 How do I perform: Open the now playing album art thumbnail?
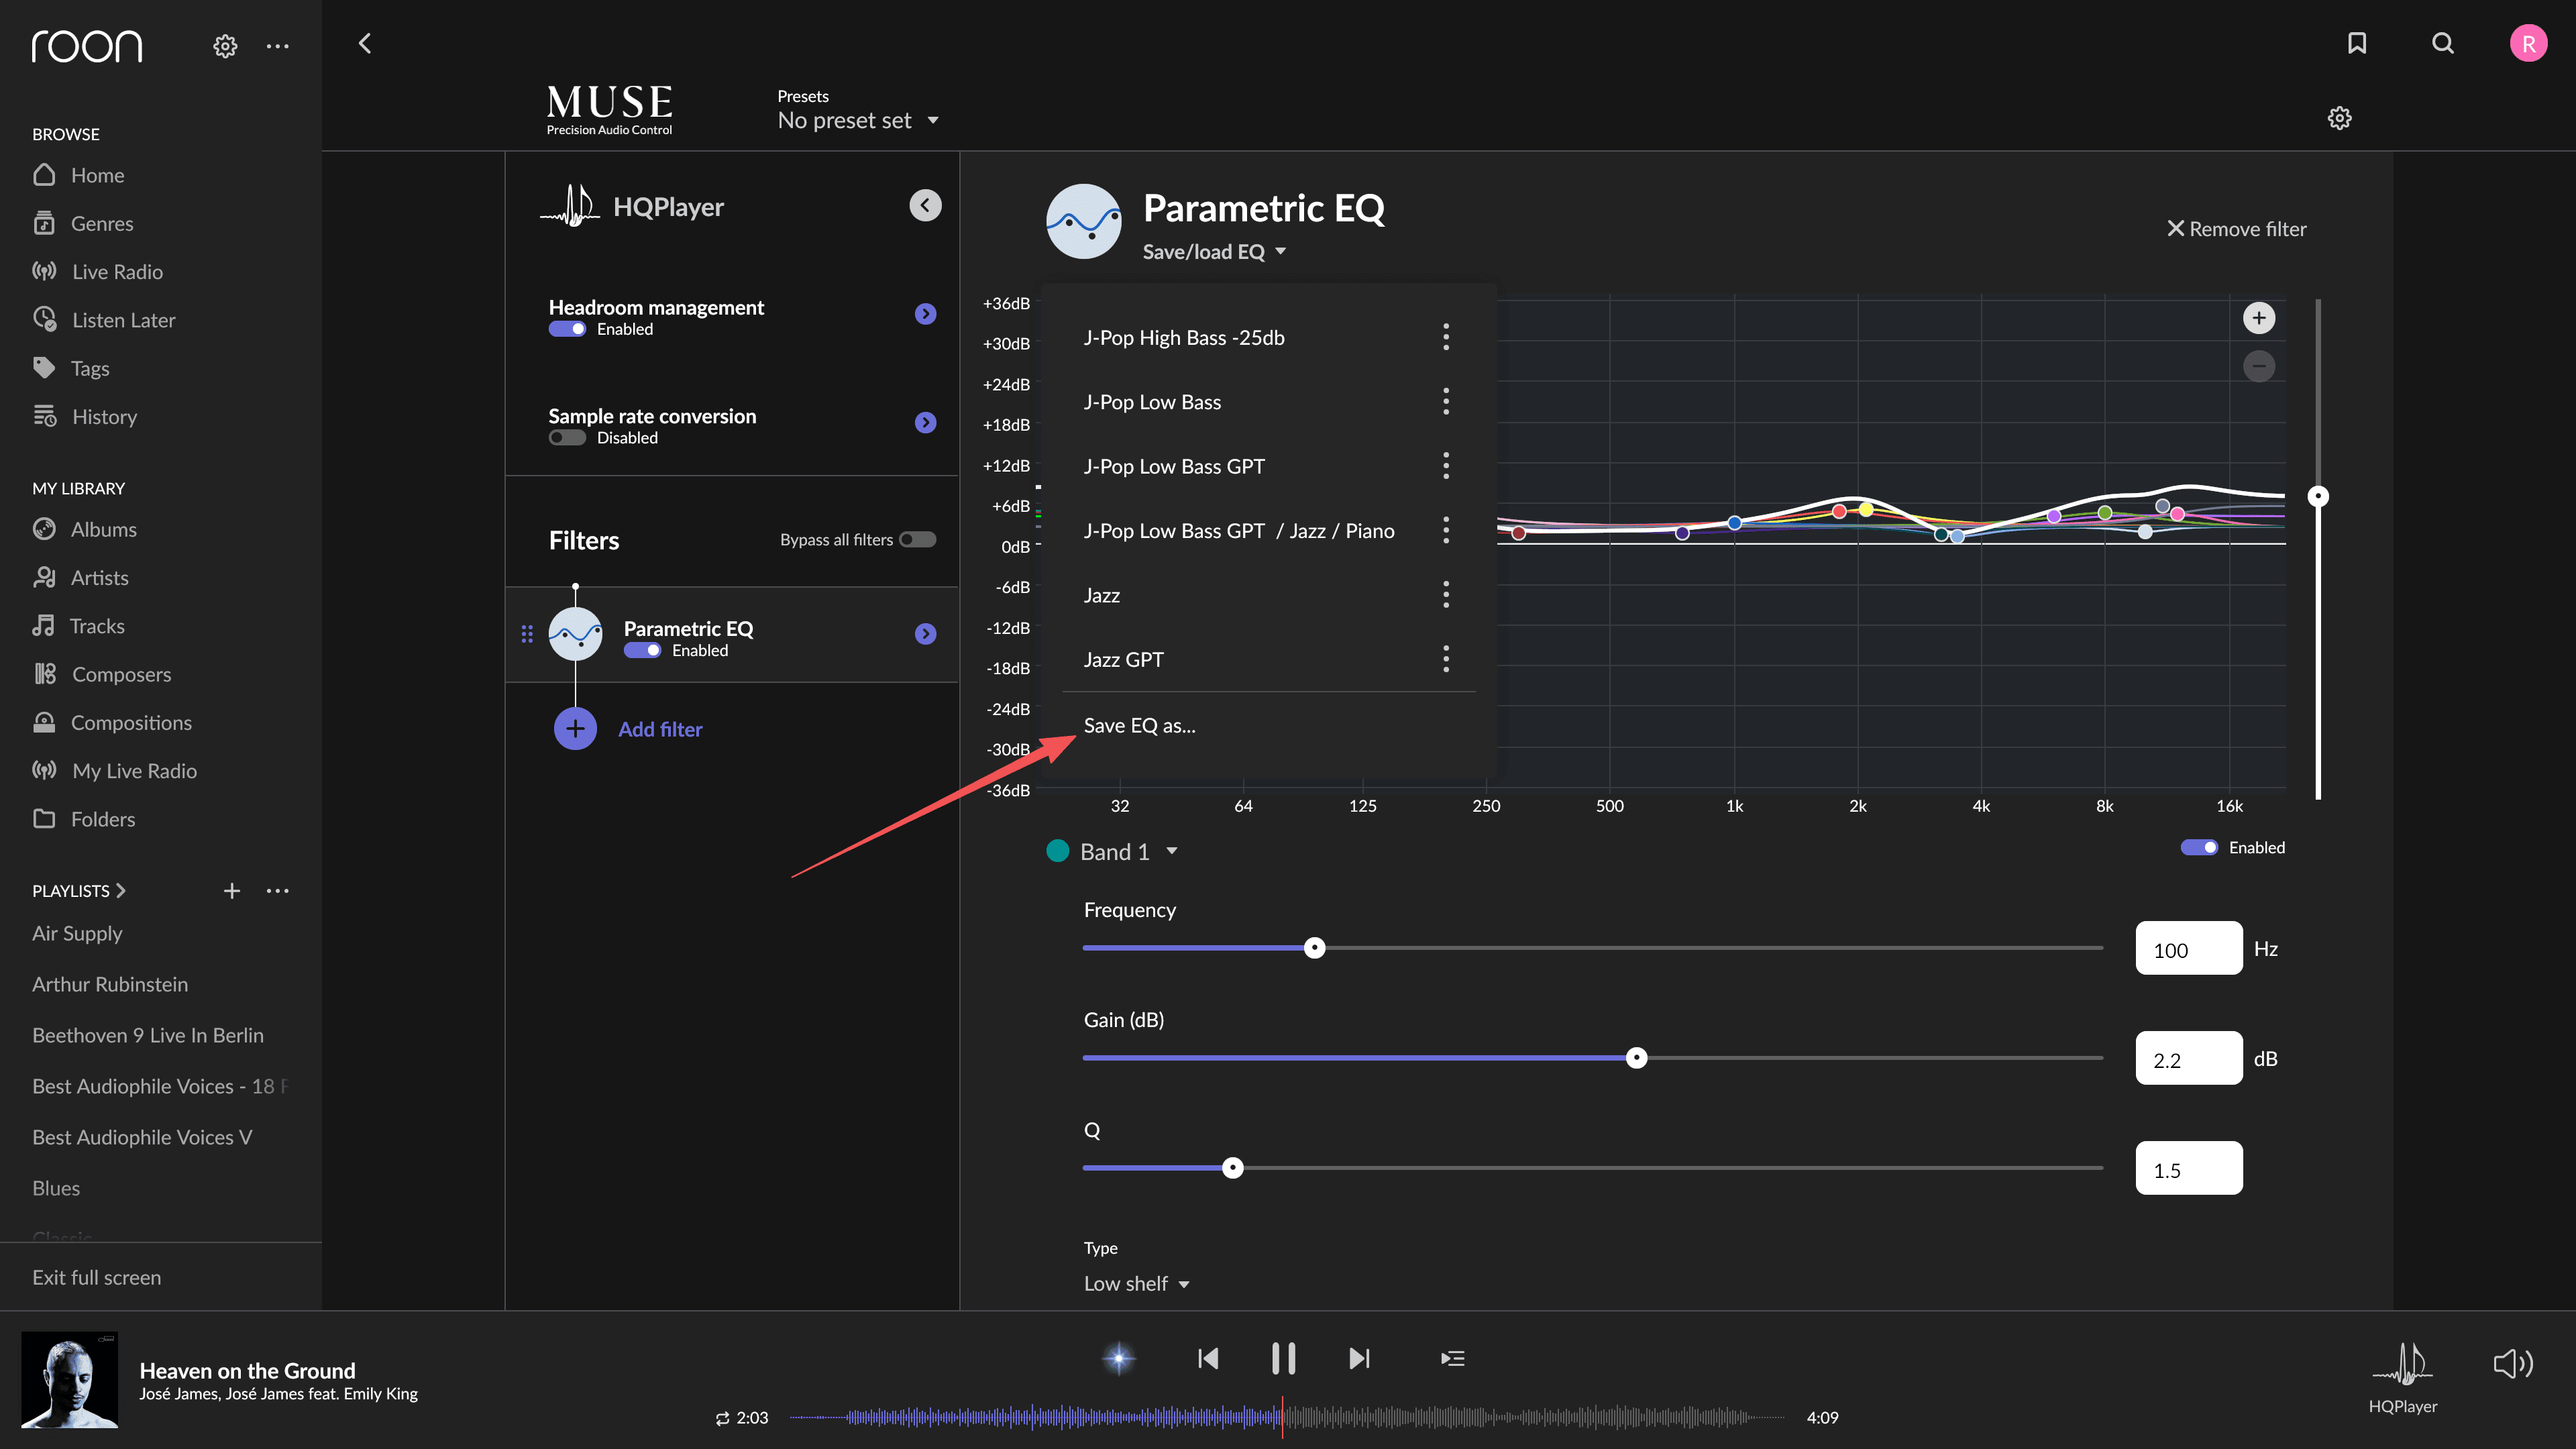coord(69,1379)
